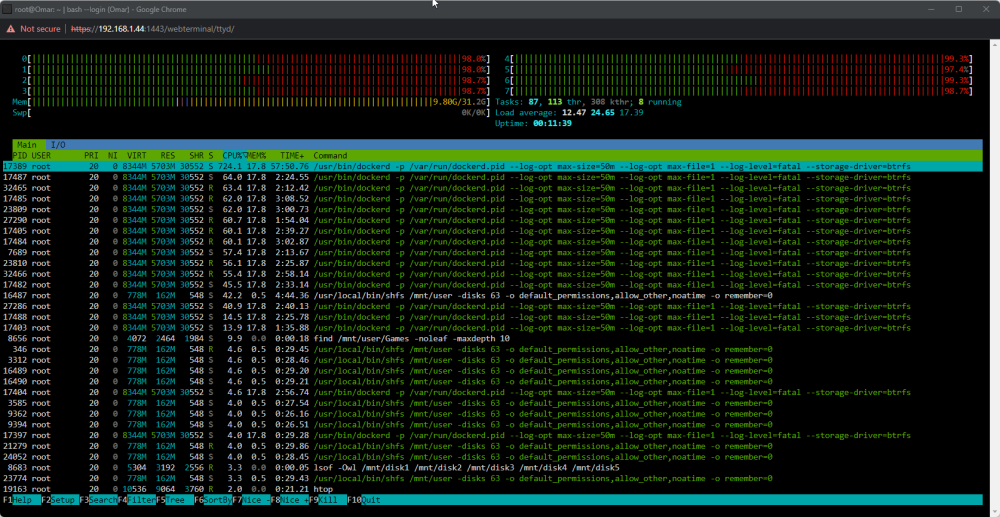Toggle Tree view in function bar
Screen dimensions: 1000x517
coord(175,500)
